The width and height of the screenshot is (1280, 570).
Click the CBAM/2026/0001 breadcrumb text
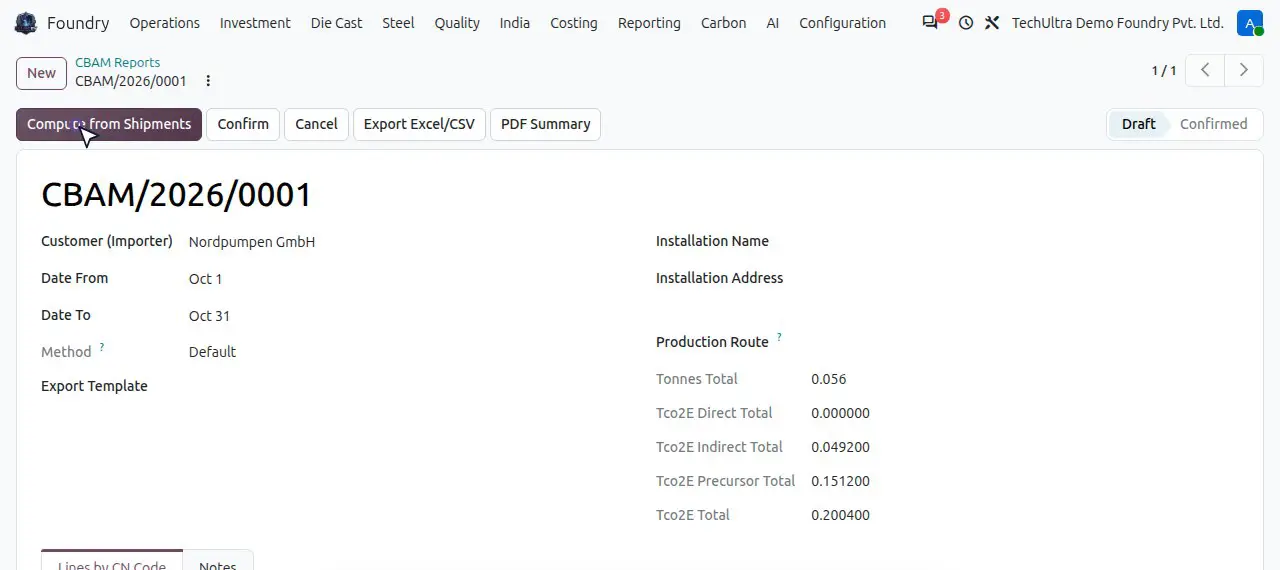pyautogui.click(x=131, y=81)
